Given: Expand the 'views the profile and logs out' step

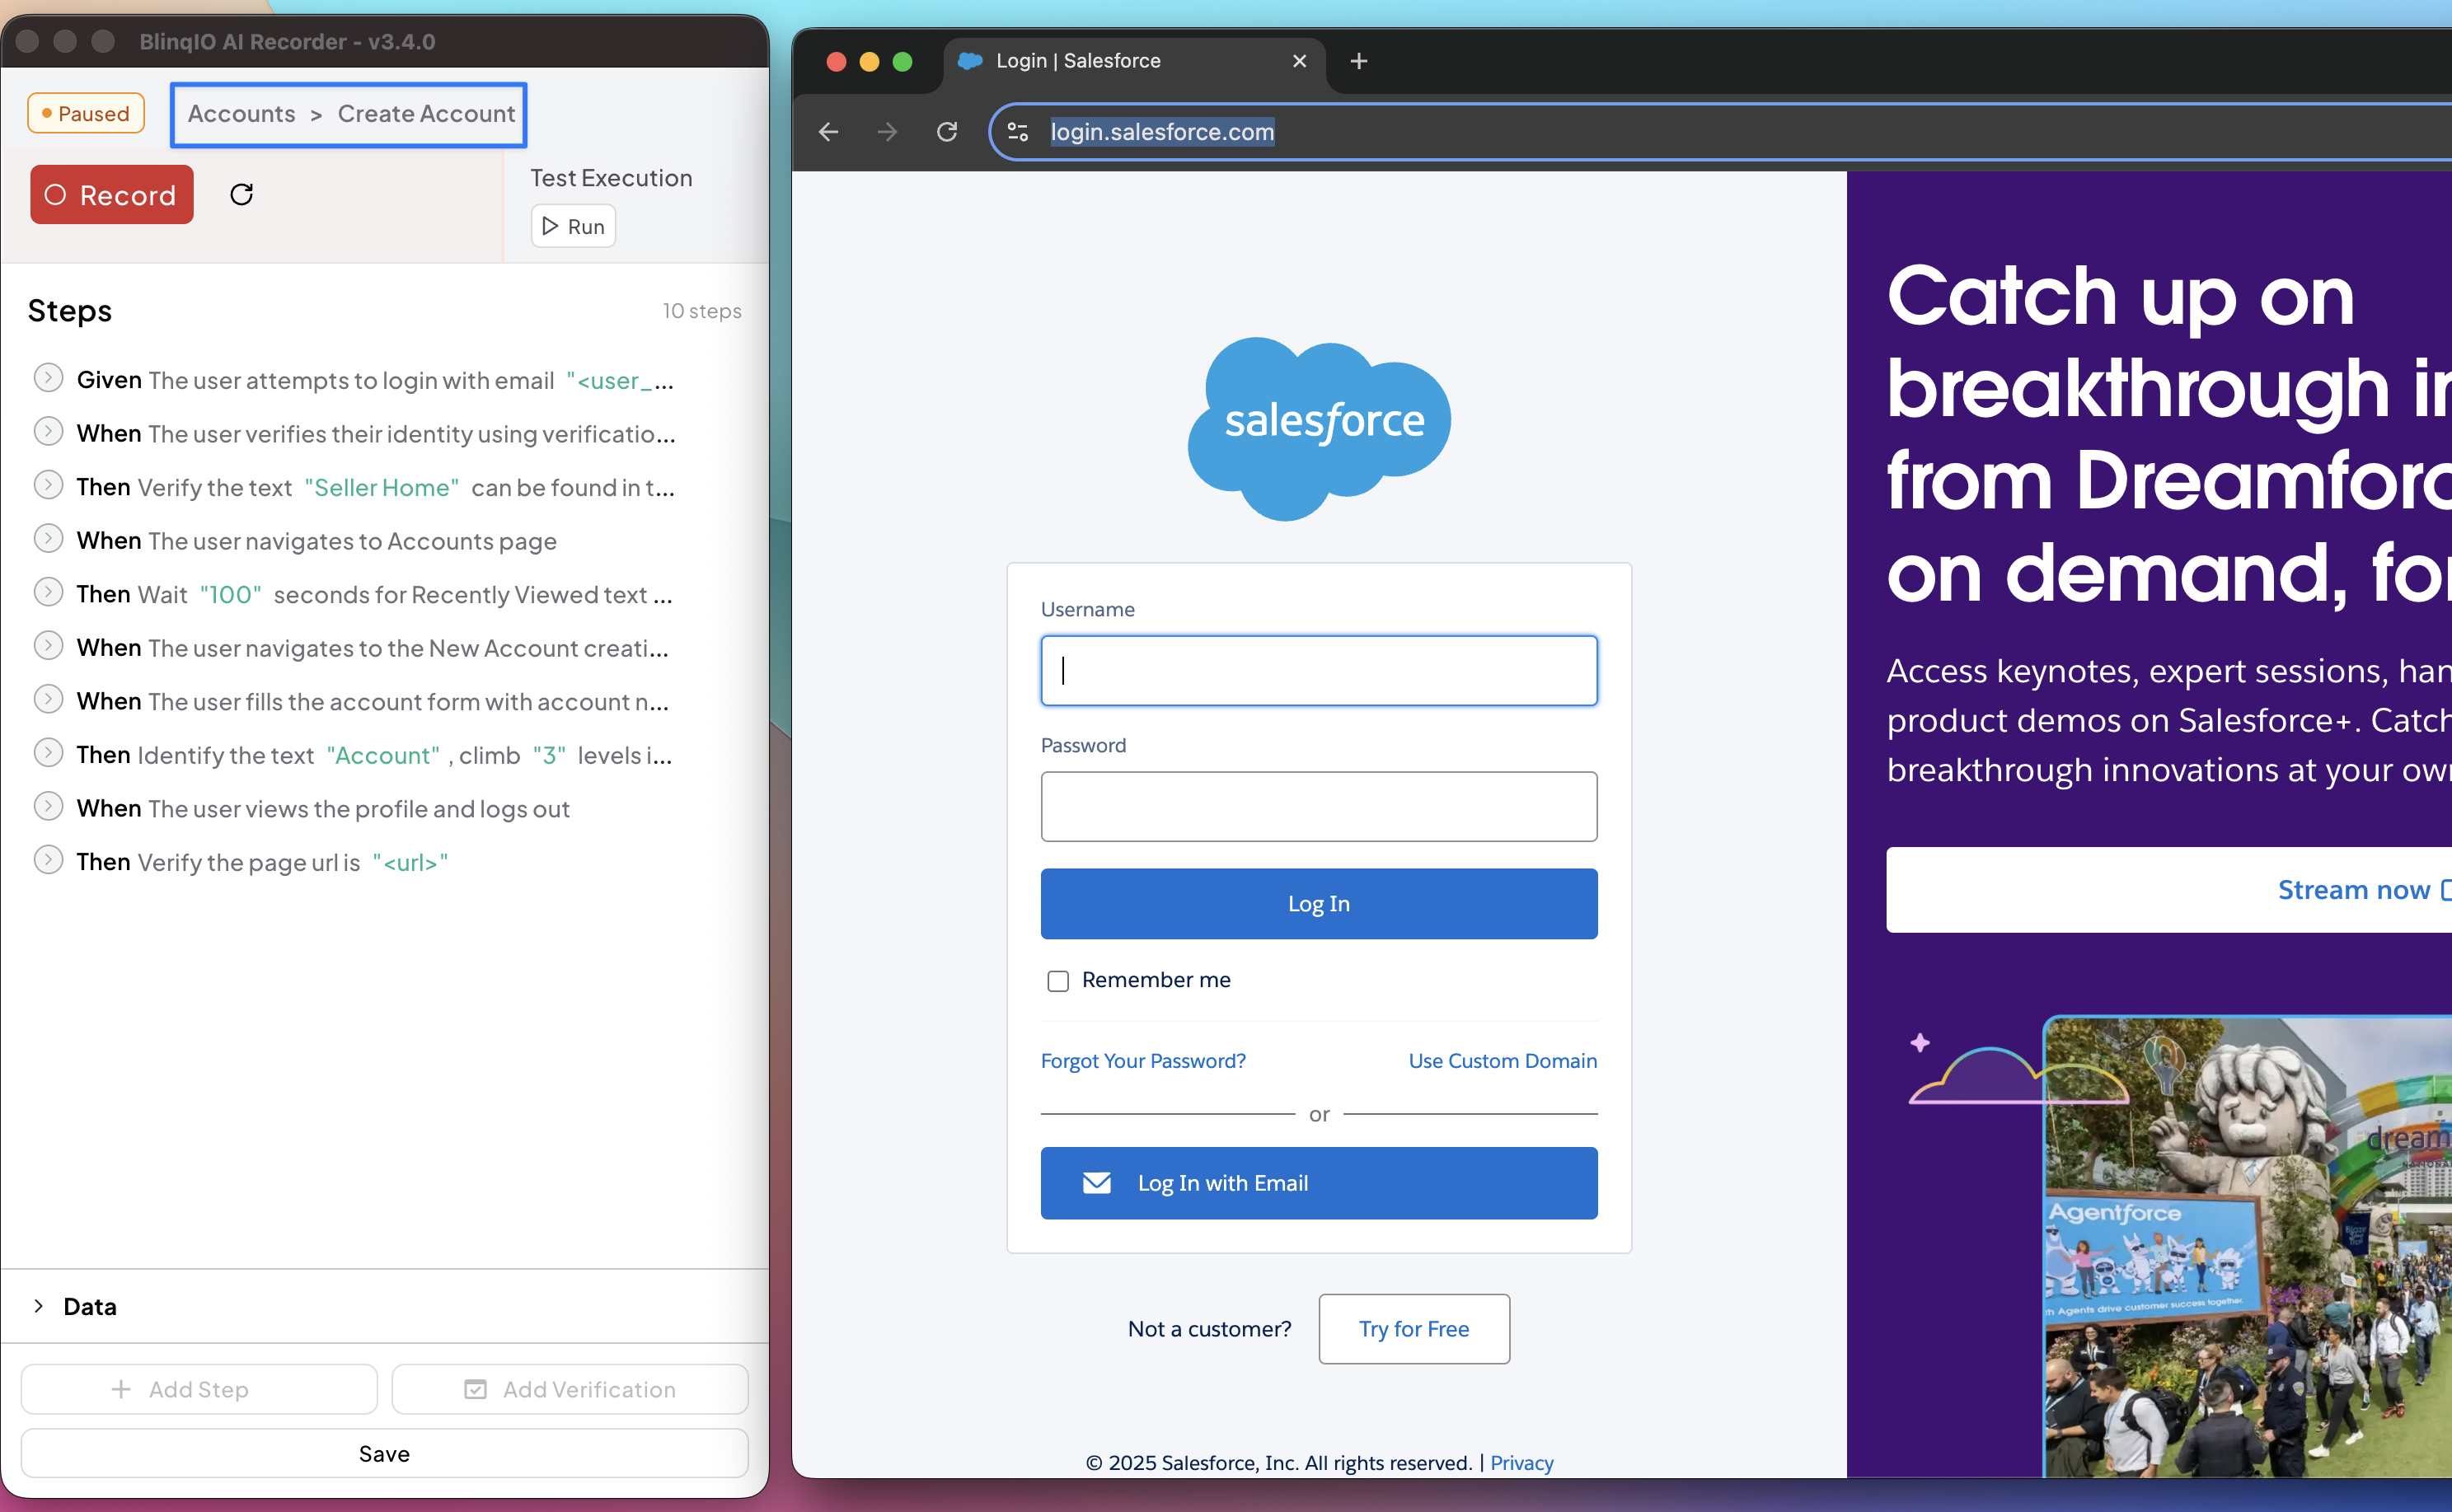Looking at the screenshot, I should 48,806.
